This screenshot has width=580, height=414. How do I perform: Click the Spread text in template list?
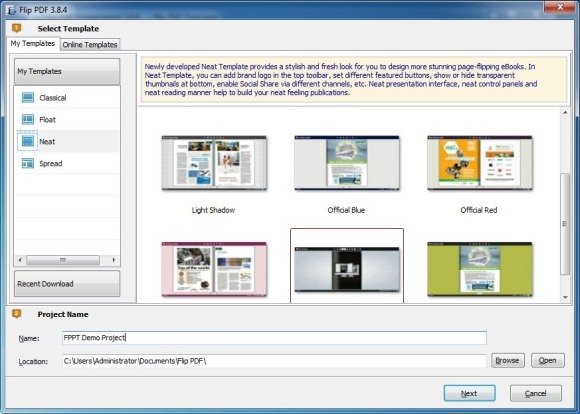tap(51, 164)
